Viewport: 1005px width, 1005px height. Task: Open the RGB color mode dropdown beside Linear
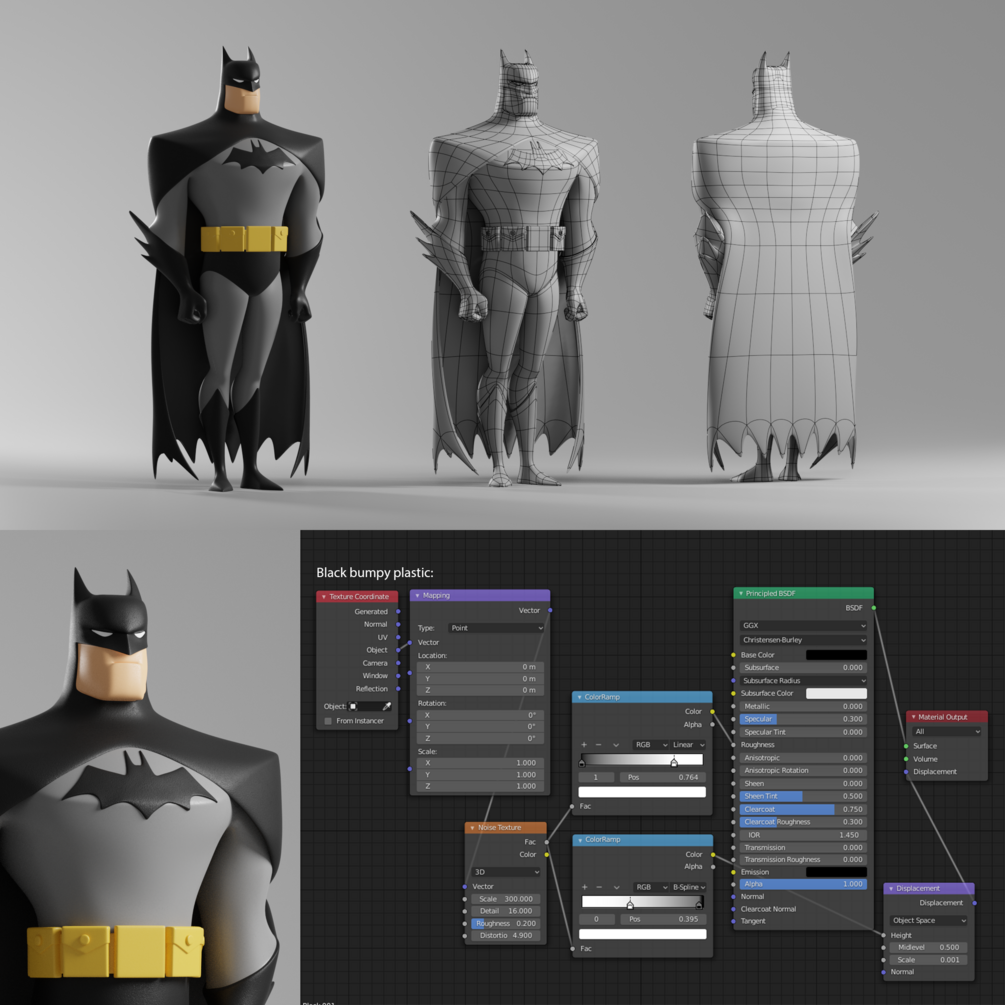(651, 745)
